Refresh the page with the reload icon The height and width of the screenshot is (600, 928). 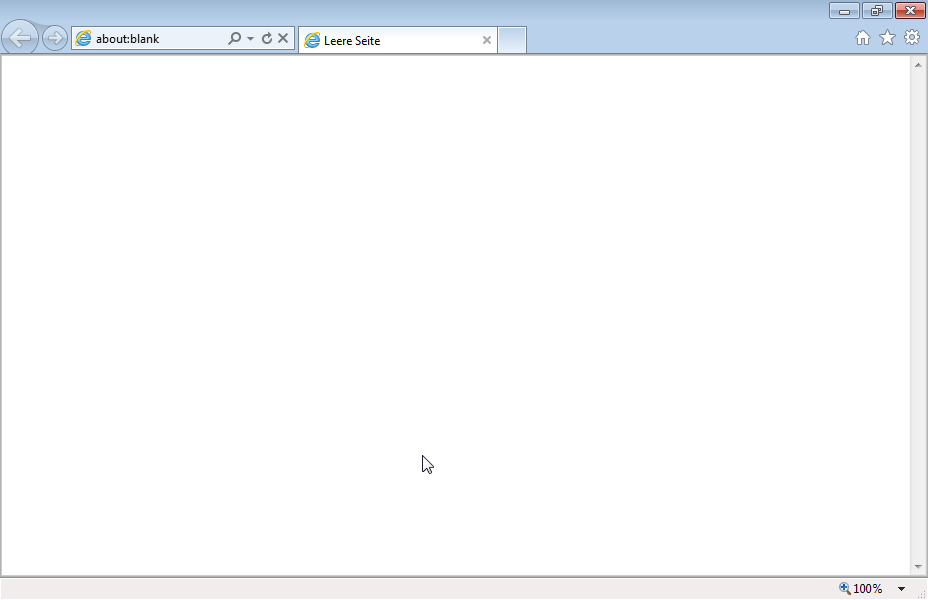[267, 38]
